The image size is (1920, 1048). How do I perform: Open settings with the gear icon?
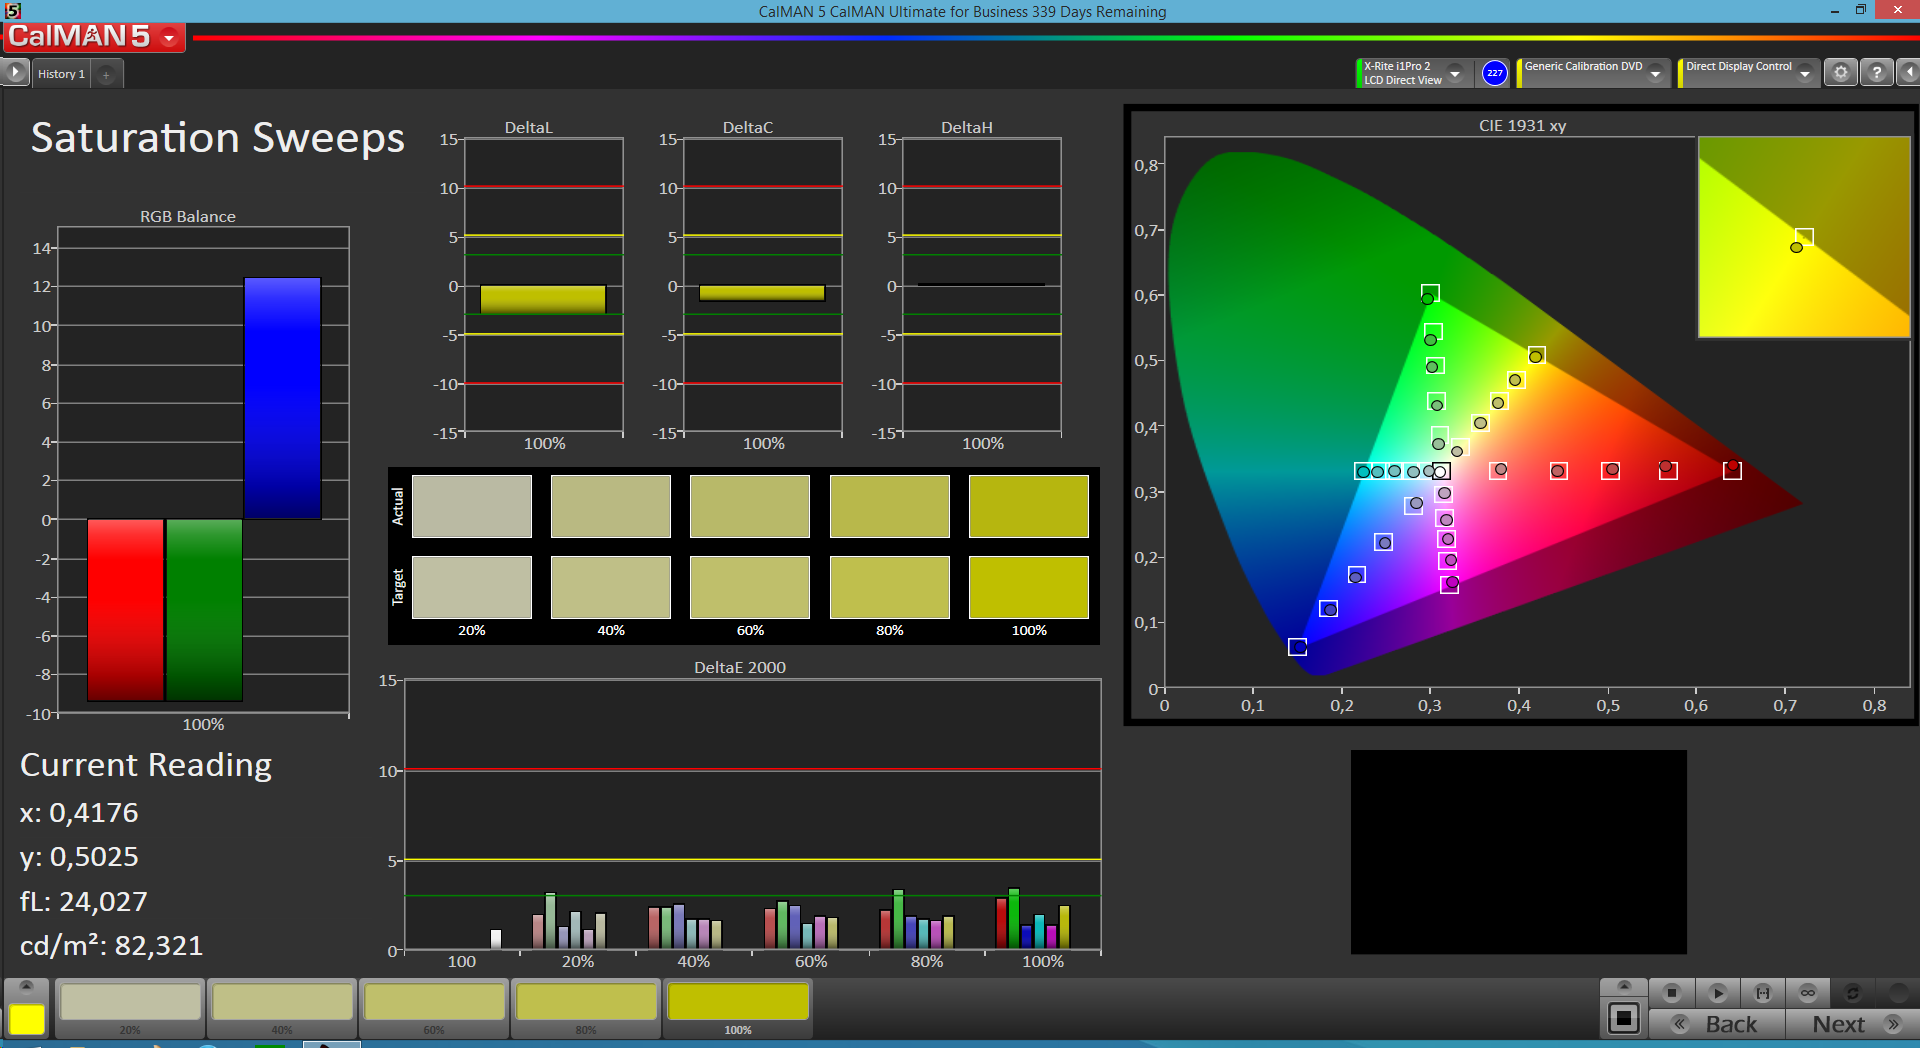tap(1840, 73)
